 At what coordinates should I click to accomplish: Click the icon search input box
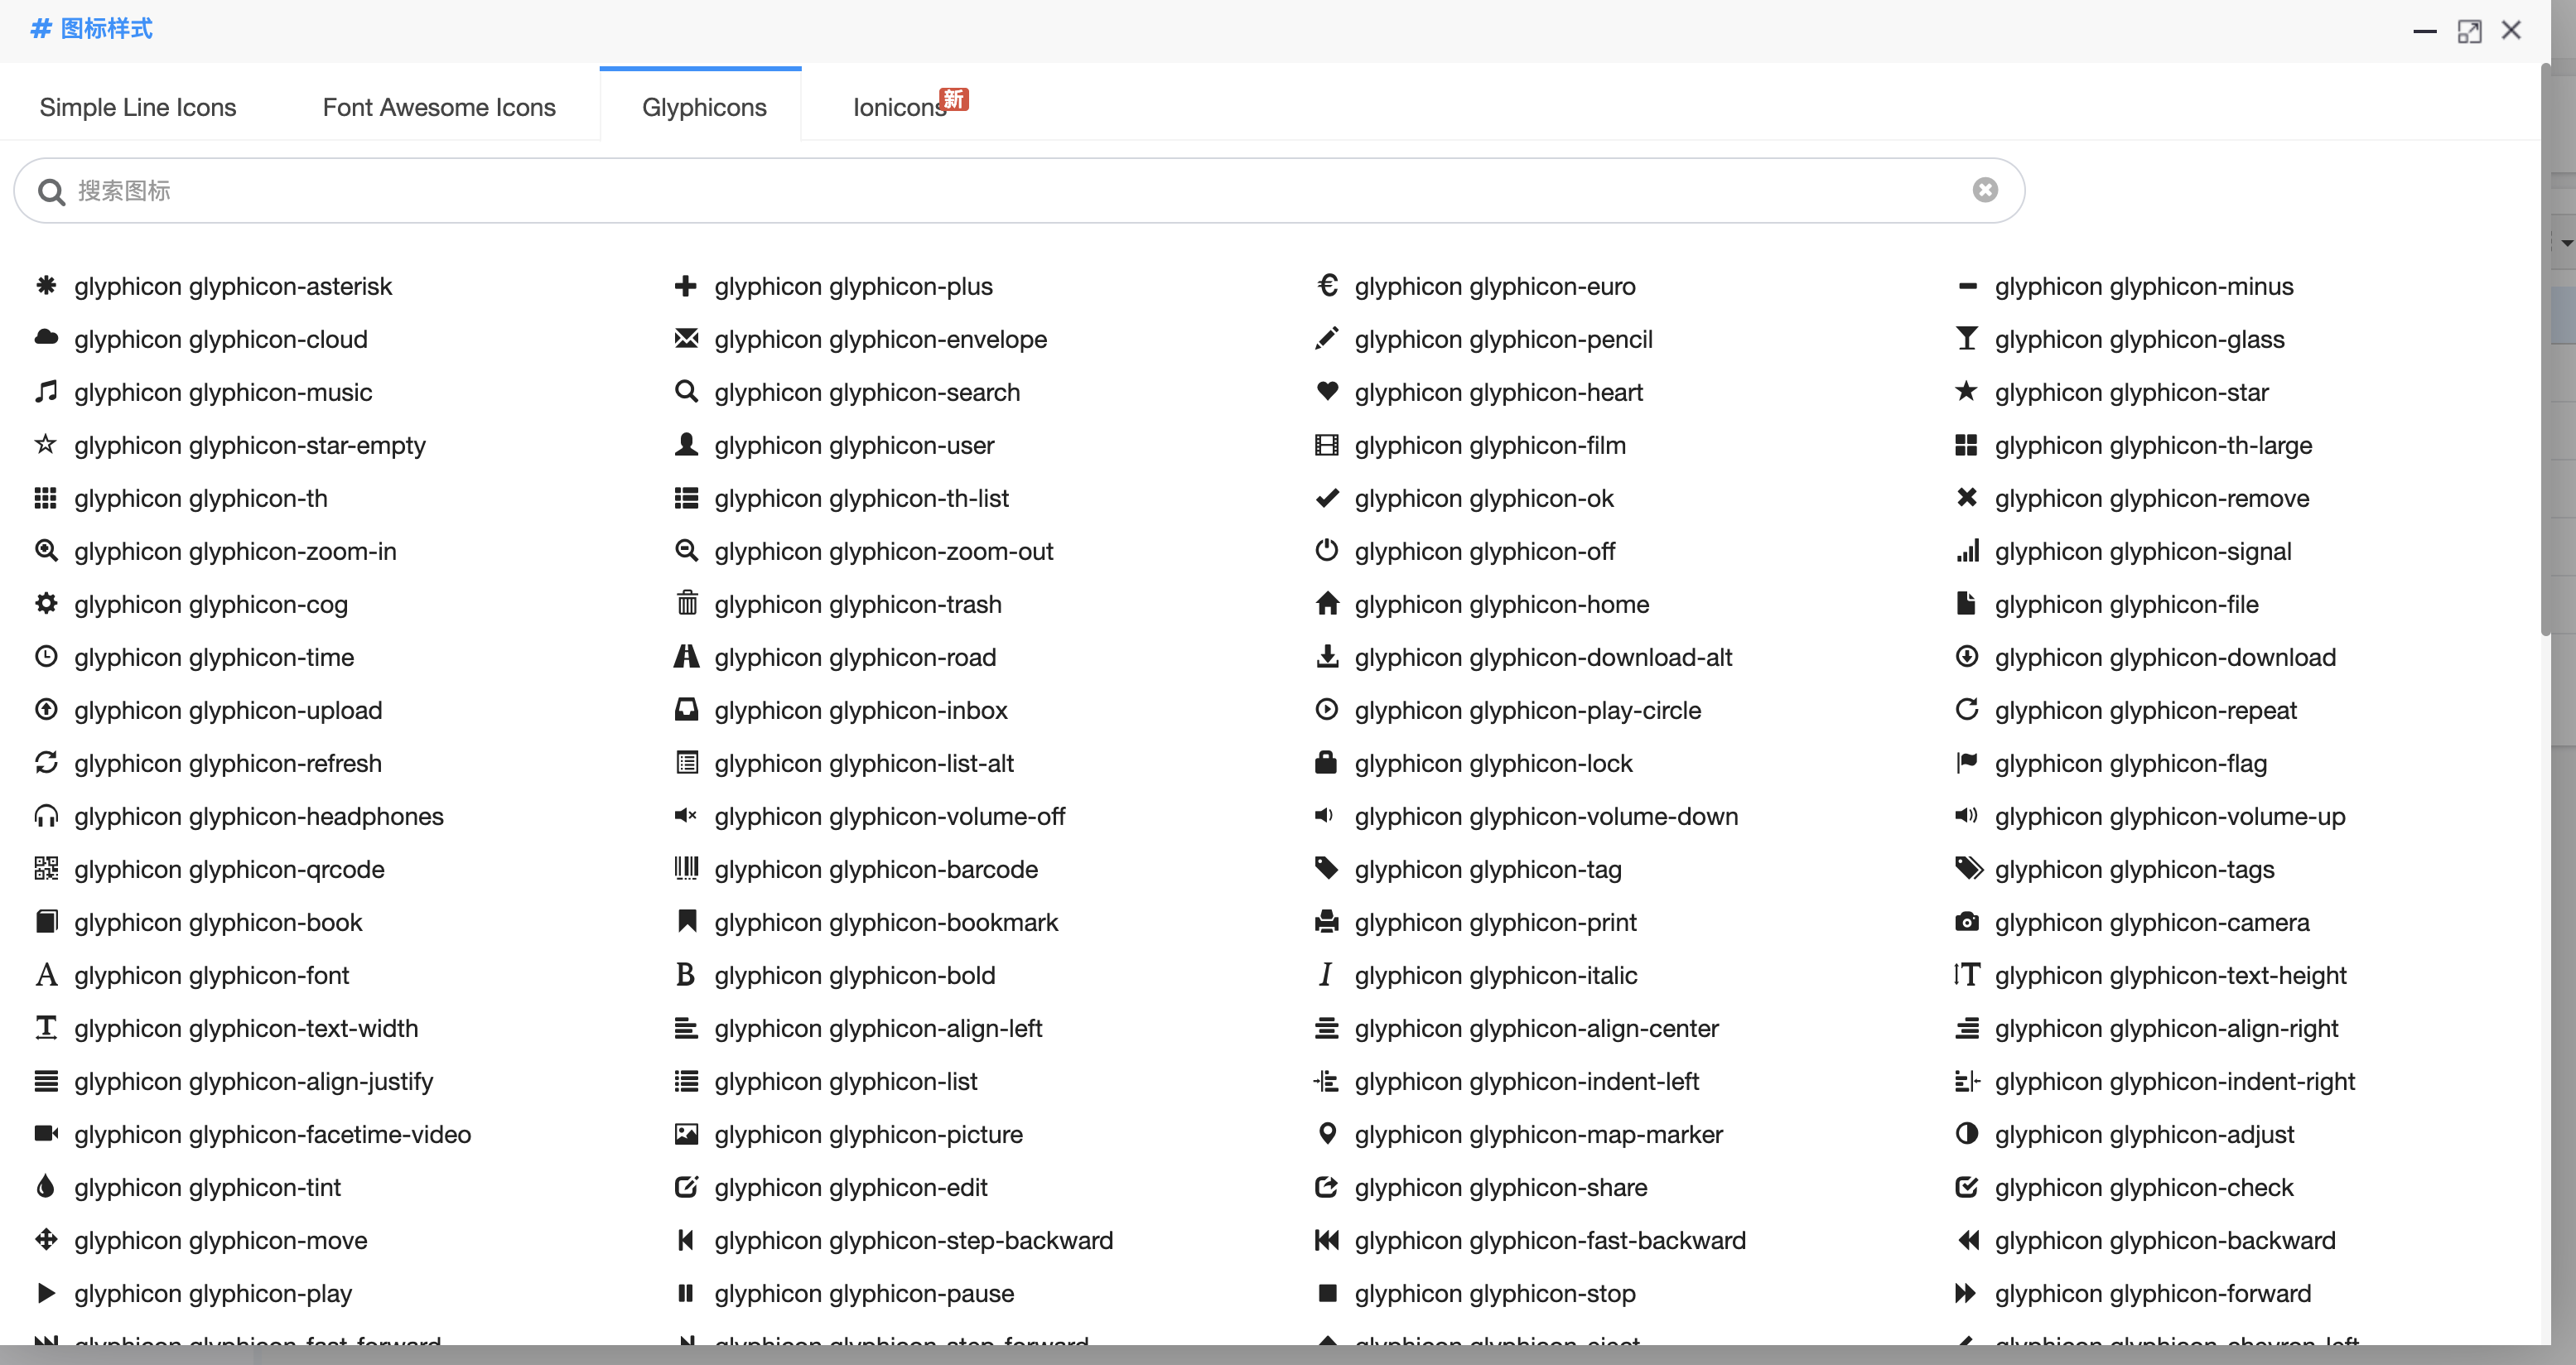1000,190
